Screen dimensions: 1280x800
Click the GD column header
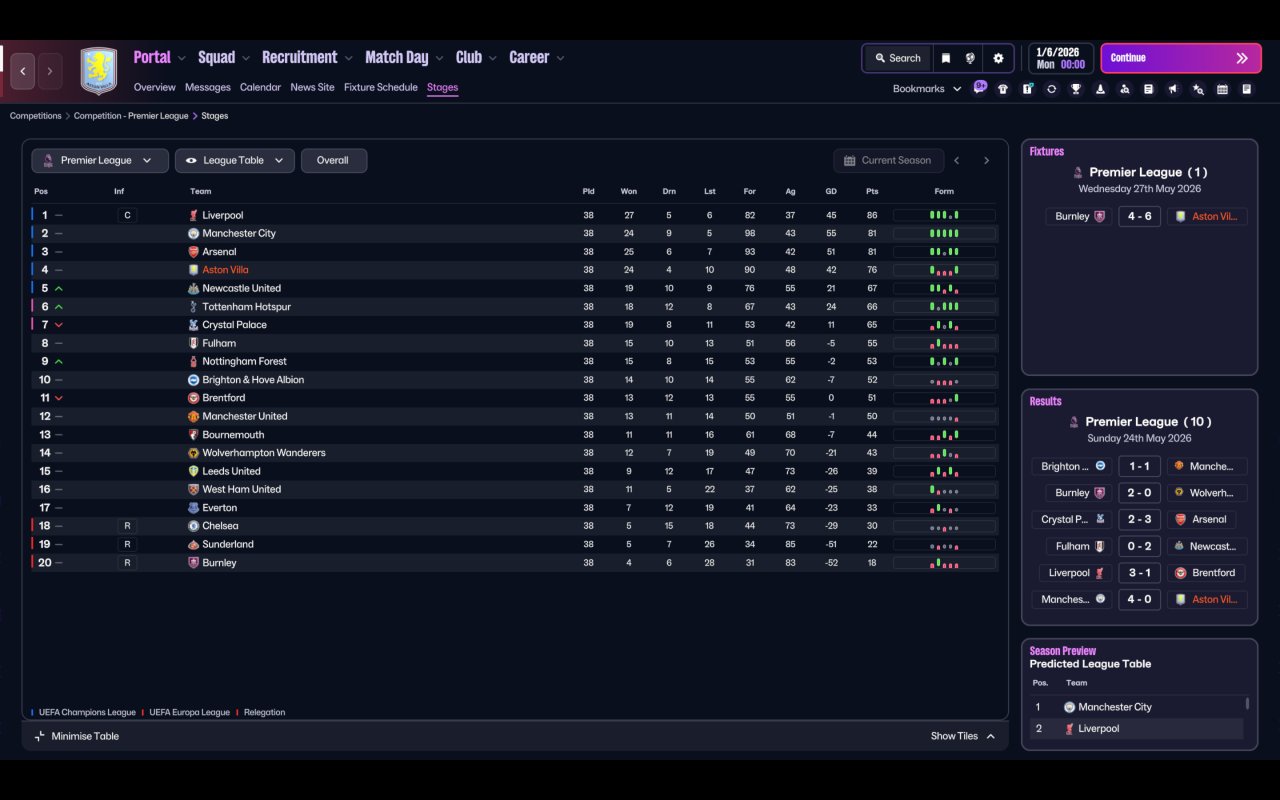[832, 191]
